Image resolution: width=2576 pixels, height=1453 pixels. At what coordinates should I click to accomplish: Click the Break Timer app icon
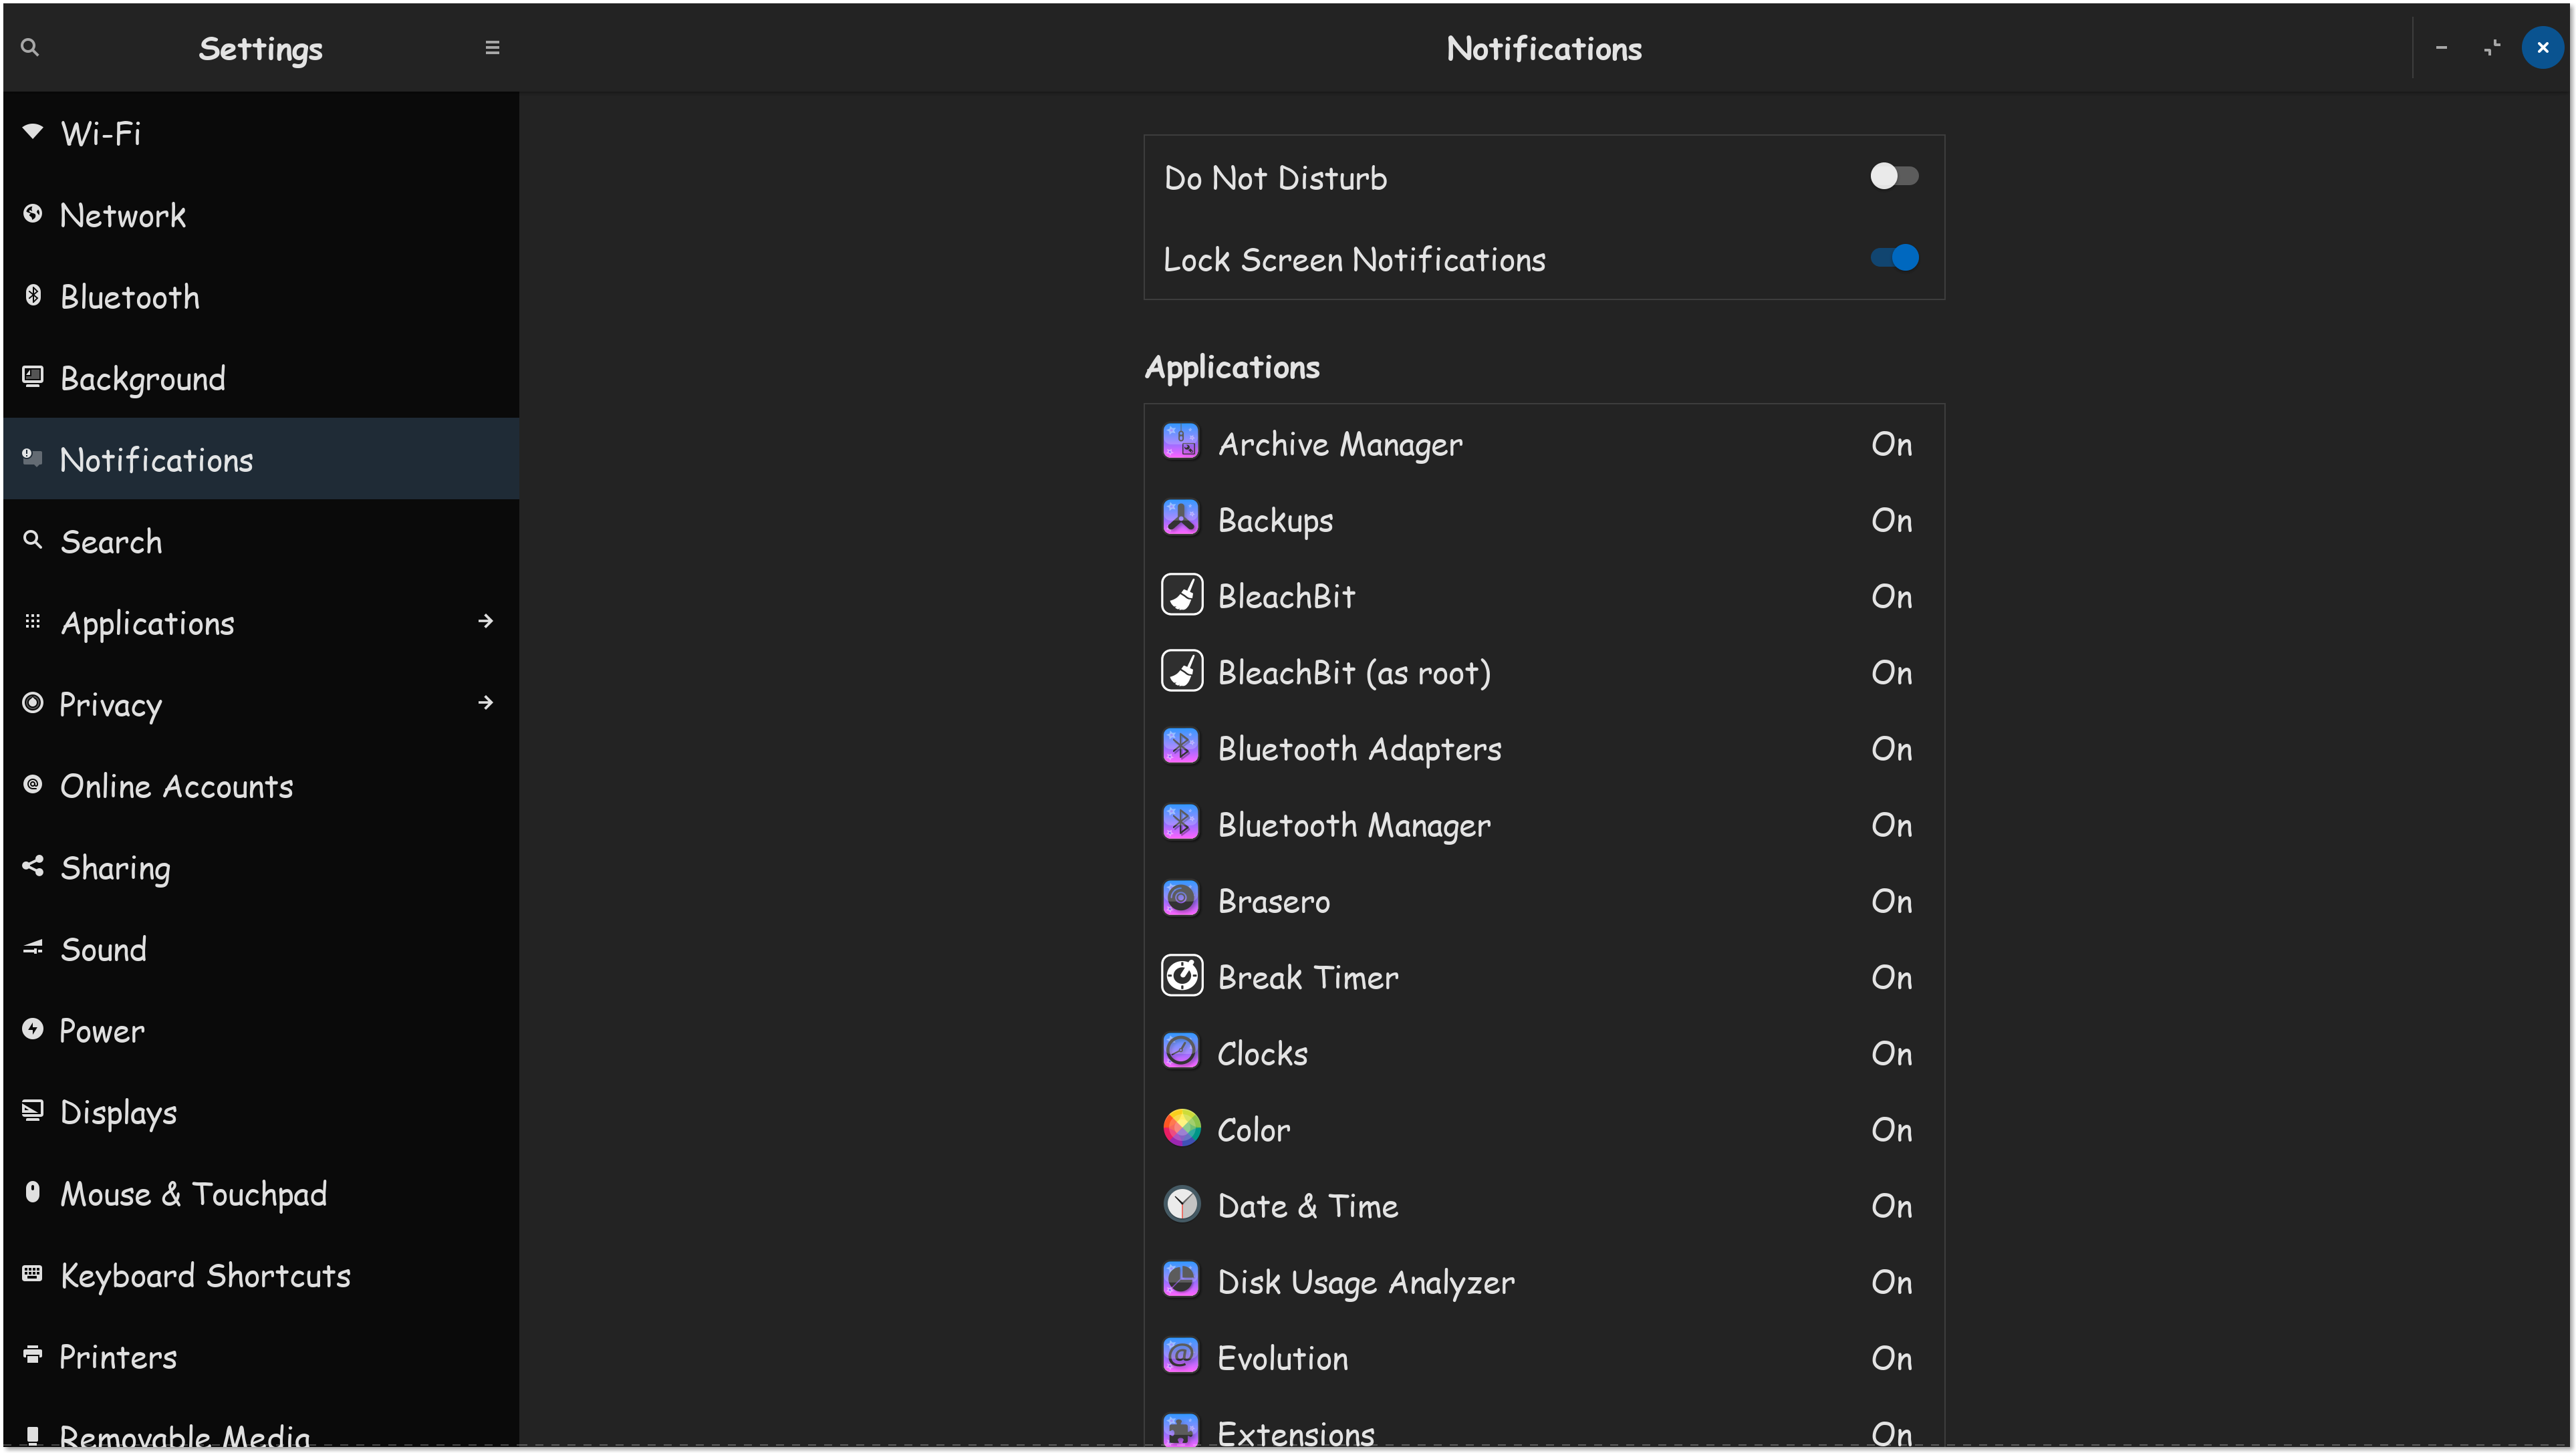click(1181, 976)
